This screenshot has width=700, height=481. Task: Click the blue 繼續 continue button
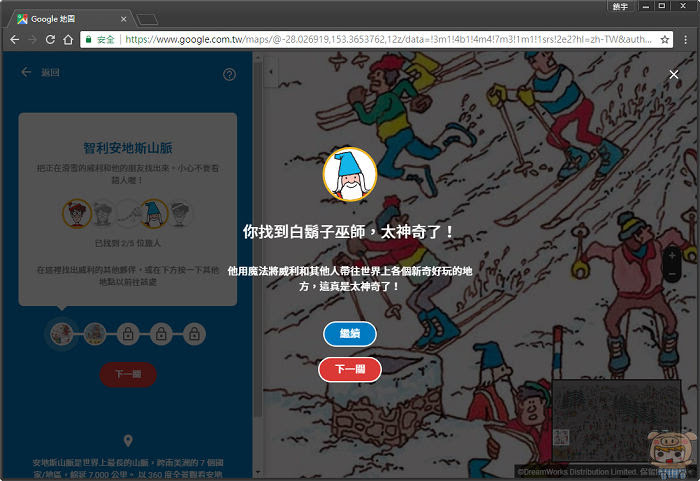click(x=350, y=334)
